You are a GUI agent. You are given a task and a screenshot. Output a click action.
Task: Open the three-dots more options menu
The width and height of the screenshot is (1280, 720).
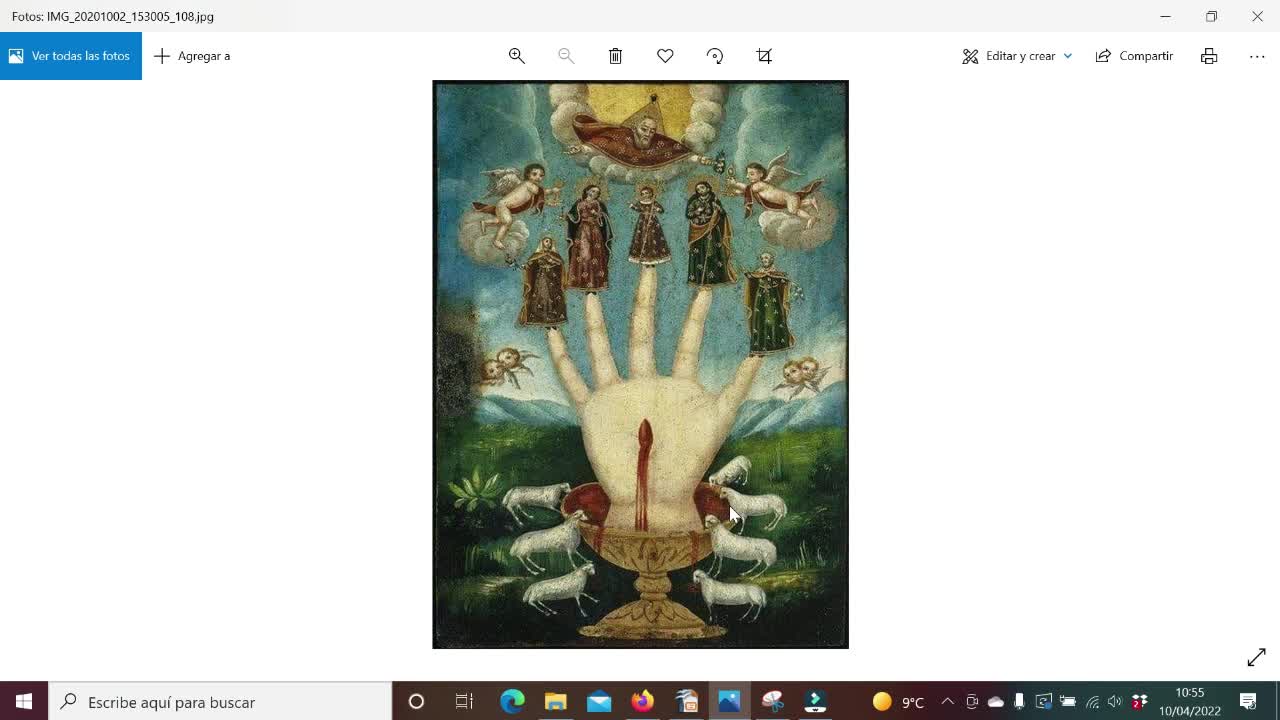(x=1257, y=56)
